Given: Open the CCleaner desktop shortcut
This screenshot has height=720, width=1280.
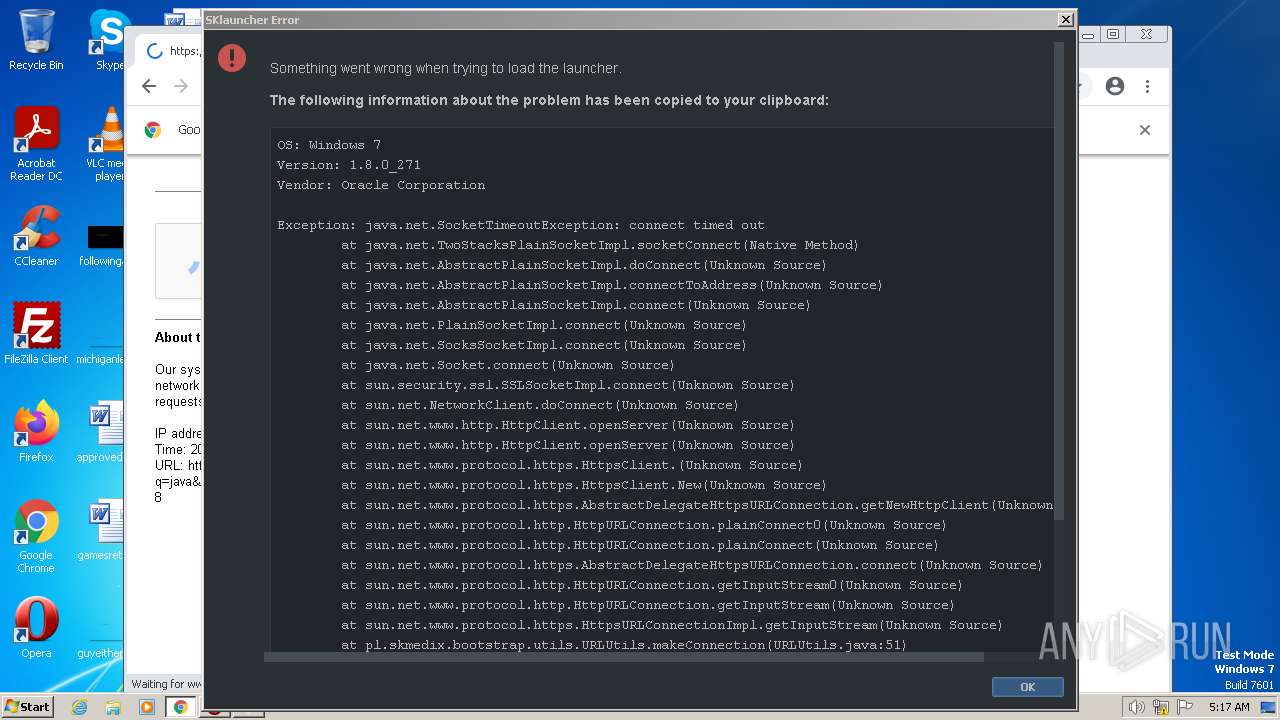Looking at the screenshot, I should (36, 236).
